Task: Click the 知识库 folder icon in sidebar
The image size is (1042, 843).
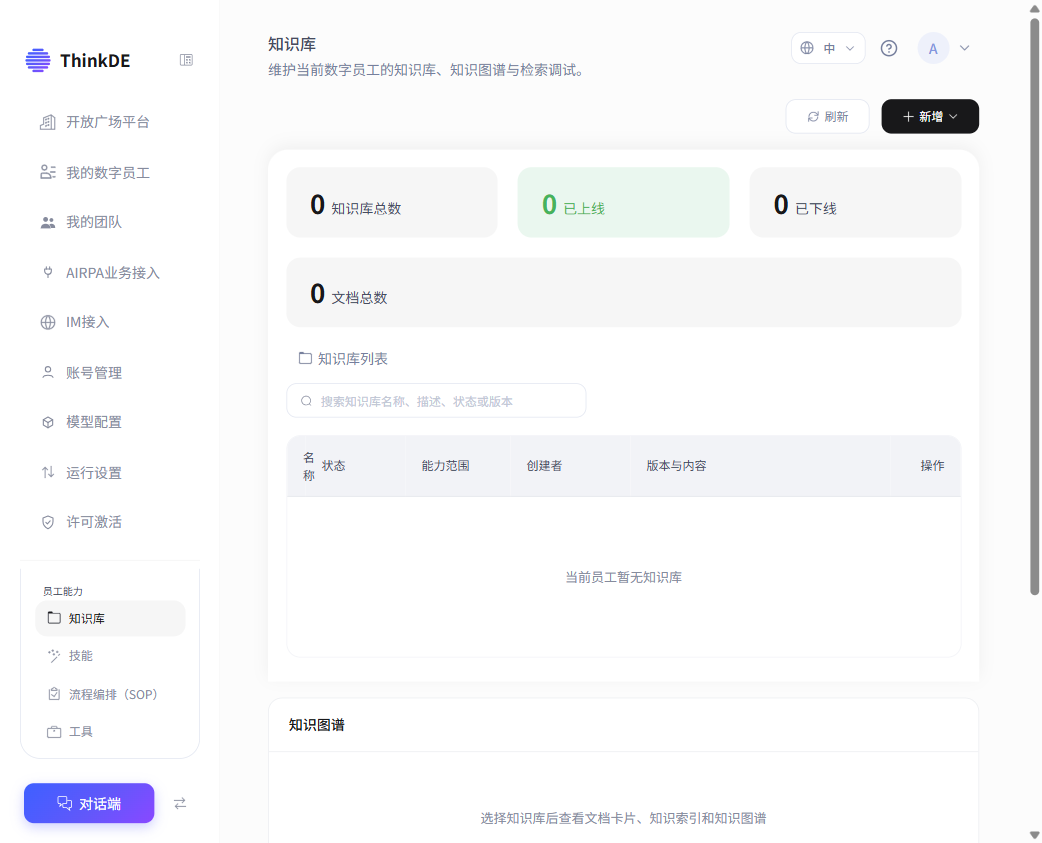Action: pos(54,618)
